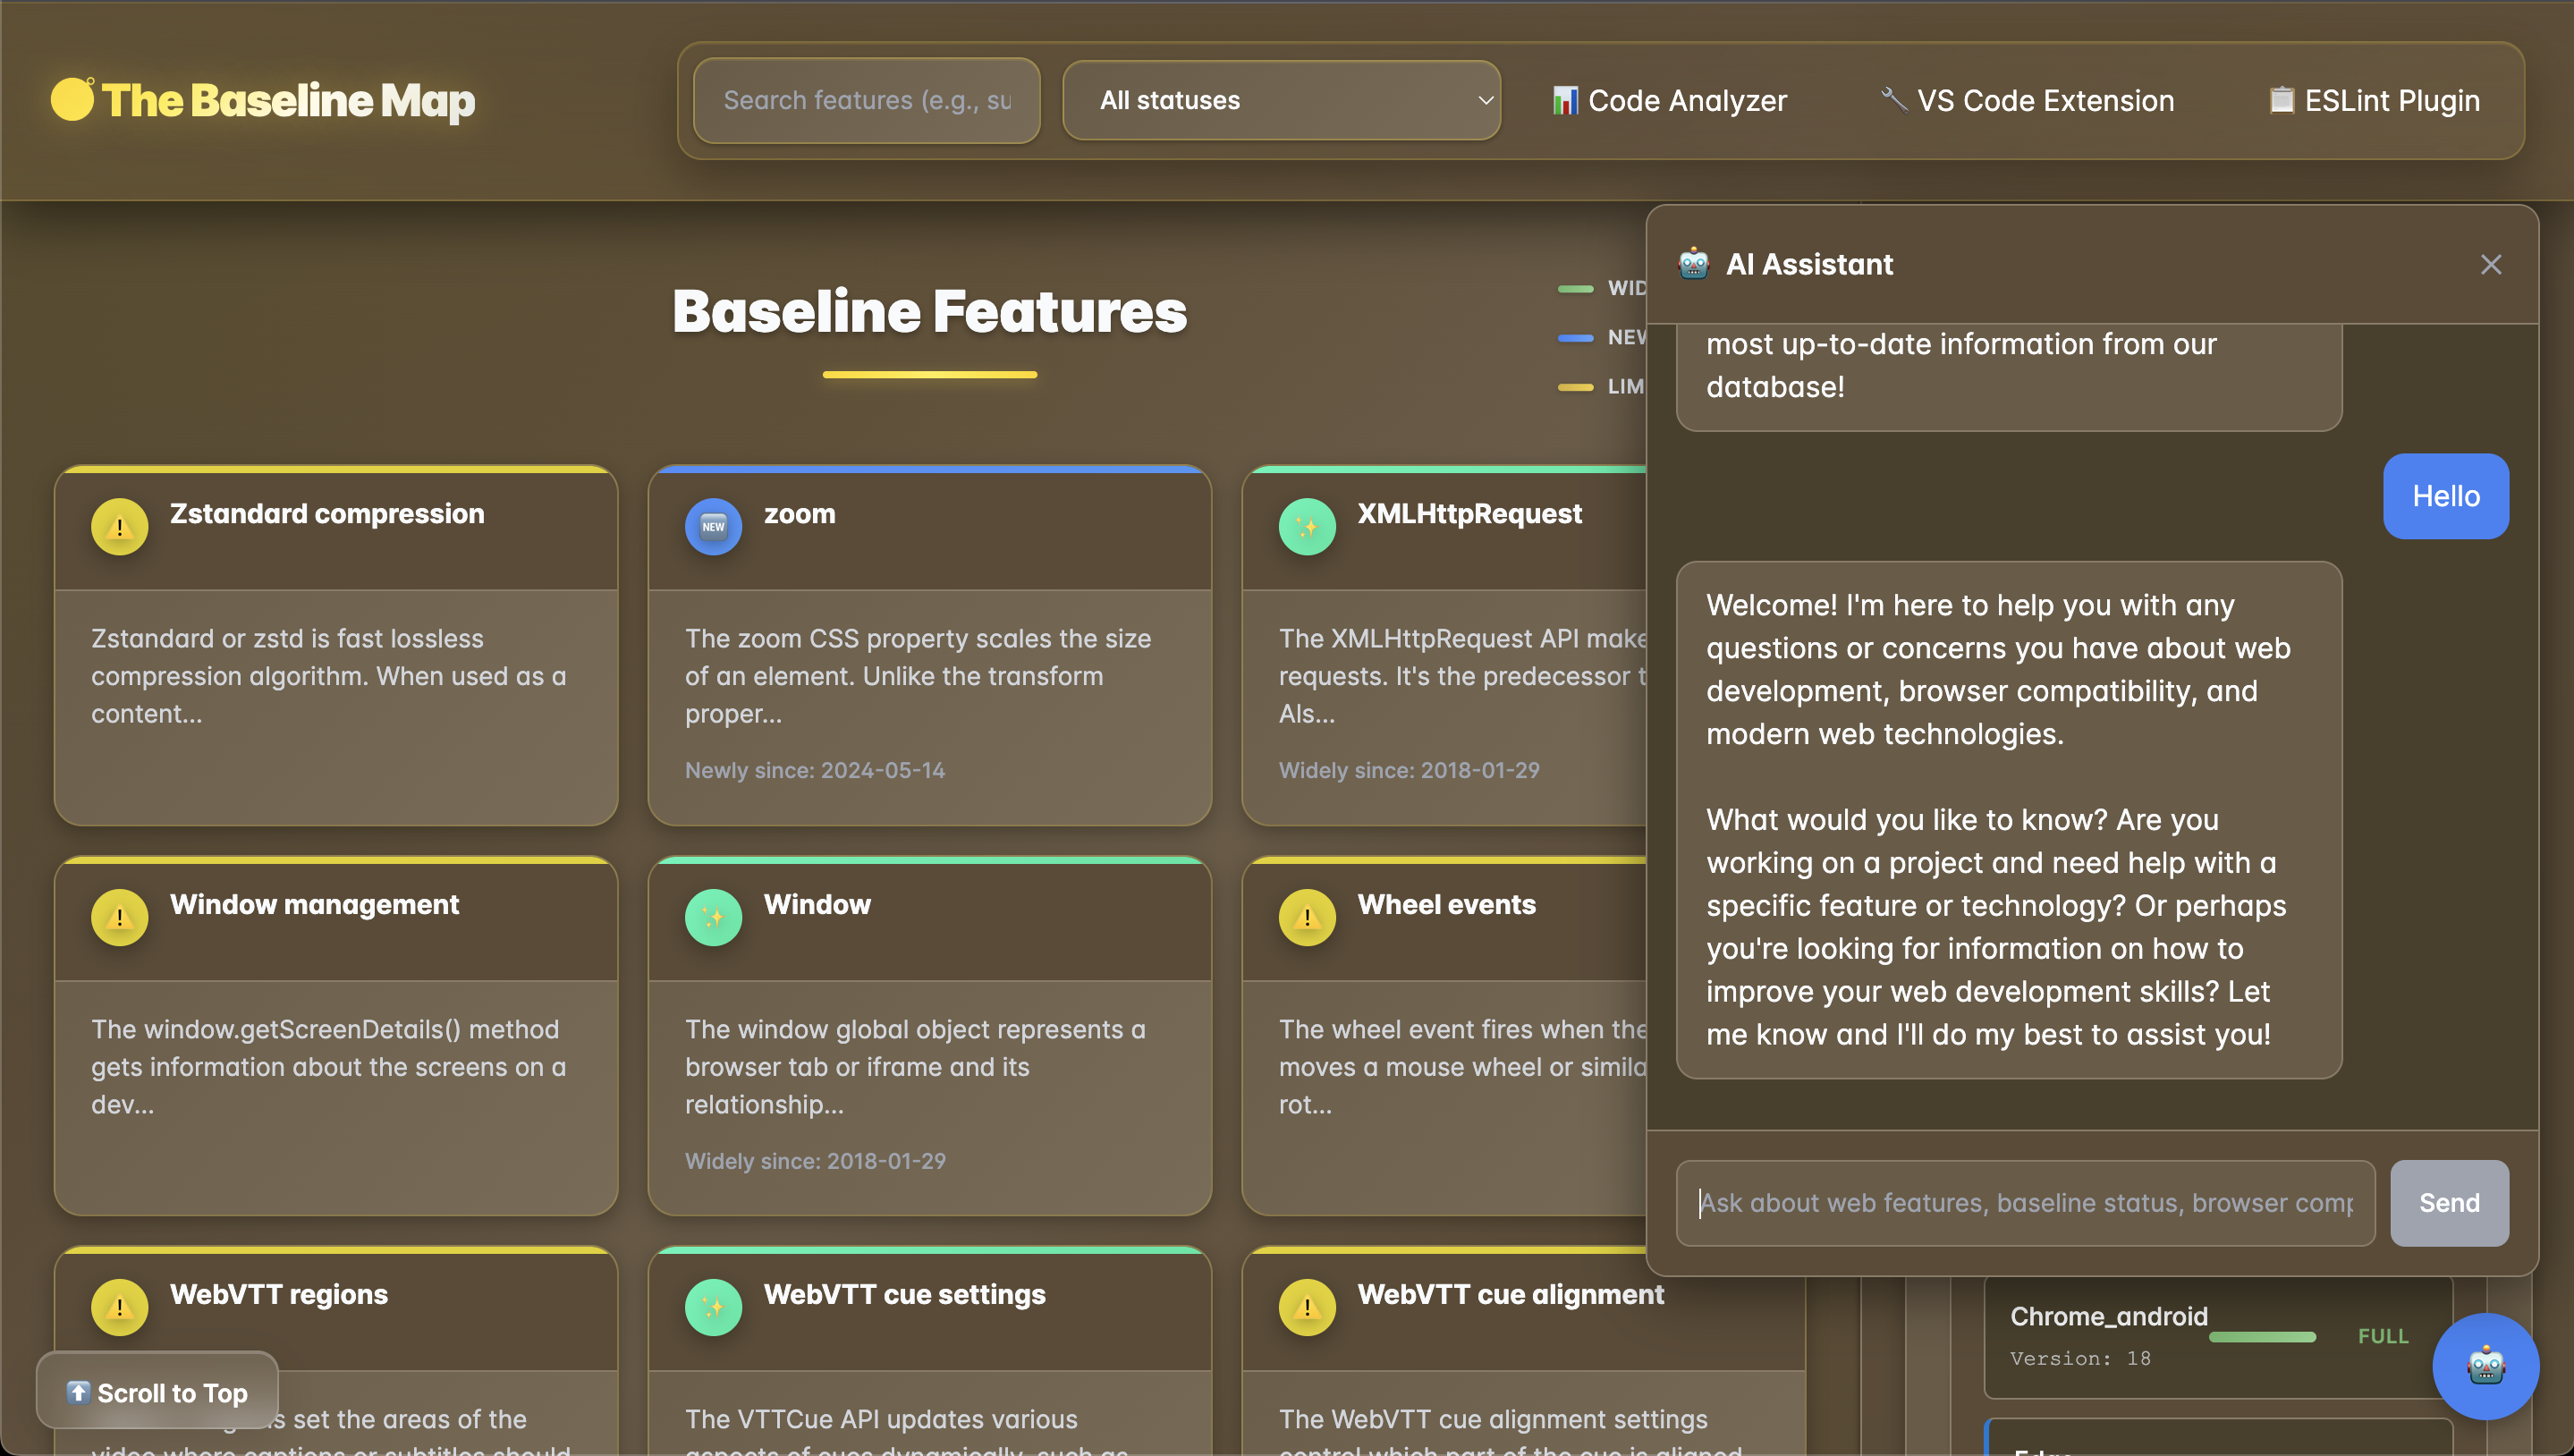The height and width of the screenshot is (1456, 2574).
Task: Click the Baseline Map logo
Action: [x=263, y=100]
